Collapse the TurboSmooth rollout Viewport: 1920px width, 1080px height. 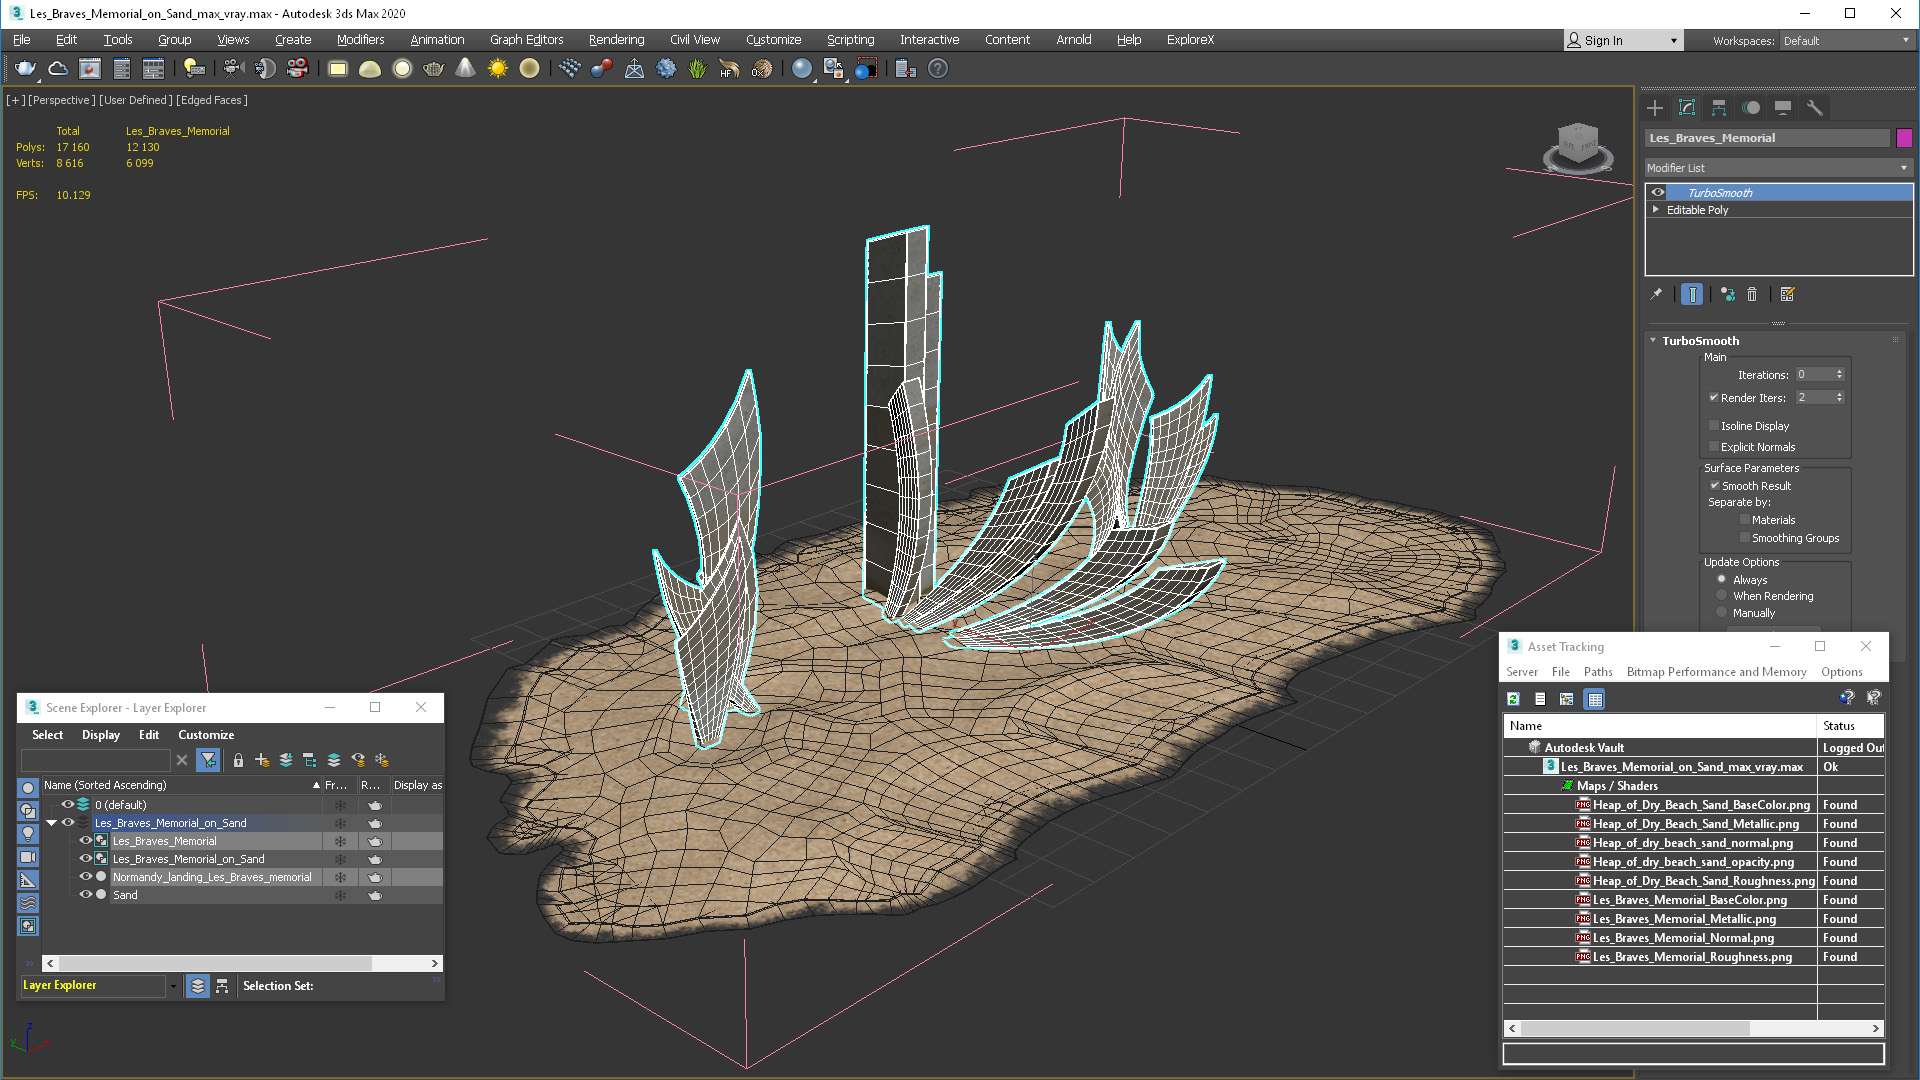1653,341
